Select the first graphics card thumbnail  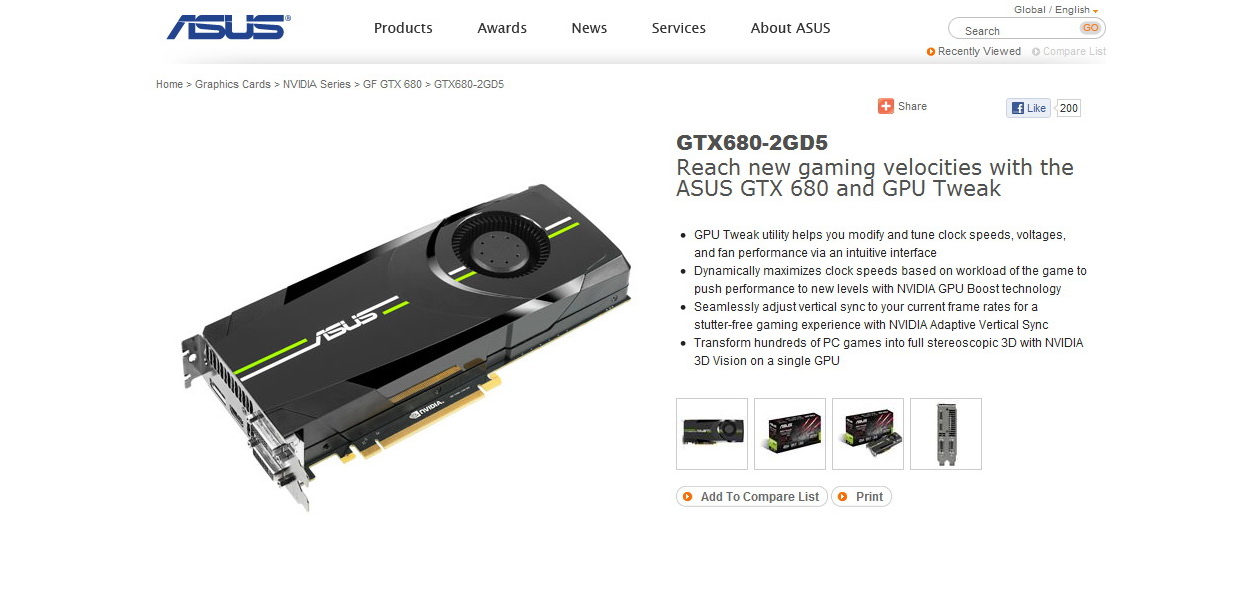coord(712,434)
